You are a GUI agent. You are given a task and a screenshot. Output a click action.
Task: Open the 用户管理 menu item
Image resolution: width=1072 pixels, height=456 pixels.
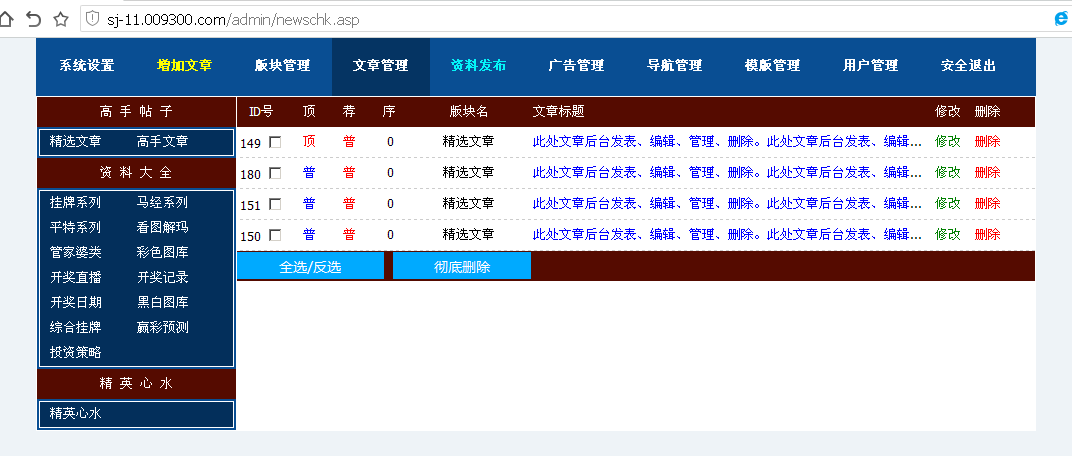[870, 66]
